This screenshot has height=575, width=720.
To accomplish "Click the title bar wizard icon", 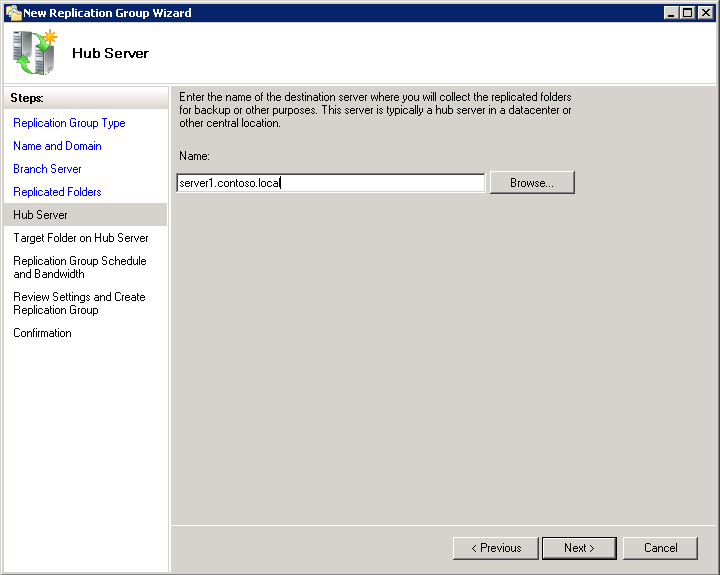I will tap(13, 12).
